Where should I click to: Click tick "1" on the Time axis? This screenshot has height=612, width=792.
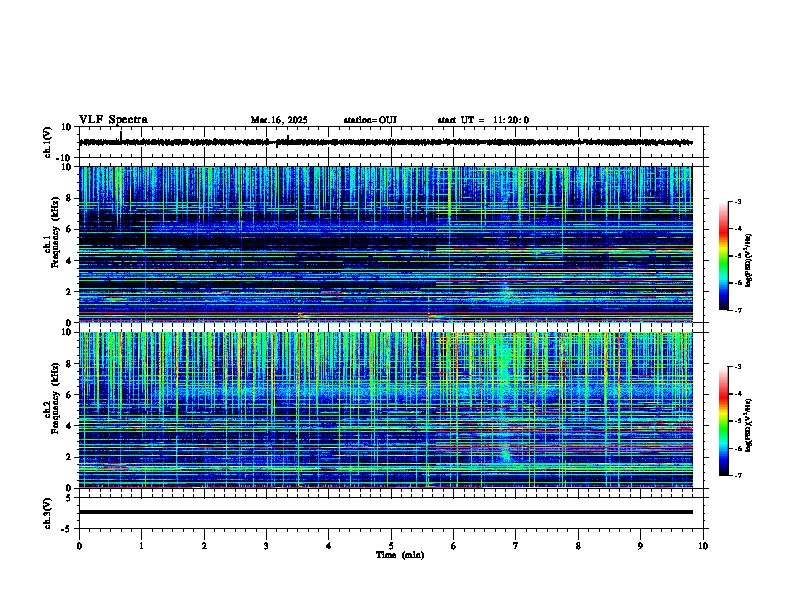(x=141, y=546)
